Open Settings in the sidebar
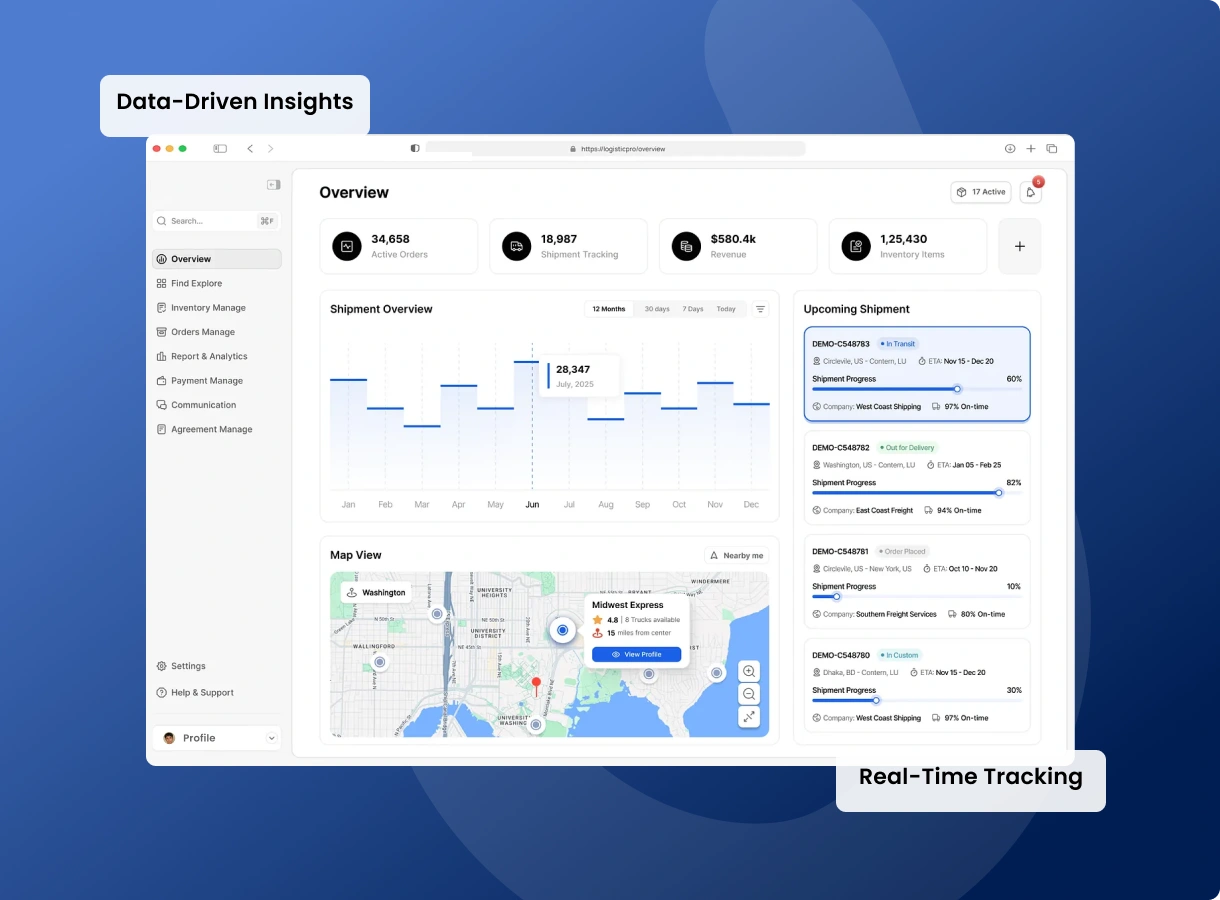Viewport: 1220px width, 900px height. (x=181, y=666)
